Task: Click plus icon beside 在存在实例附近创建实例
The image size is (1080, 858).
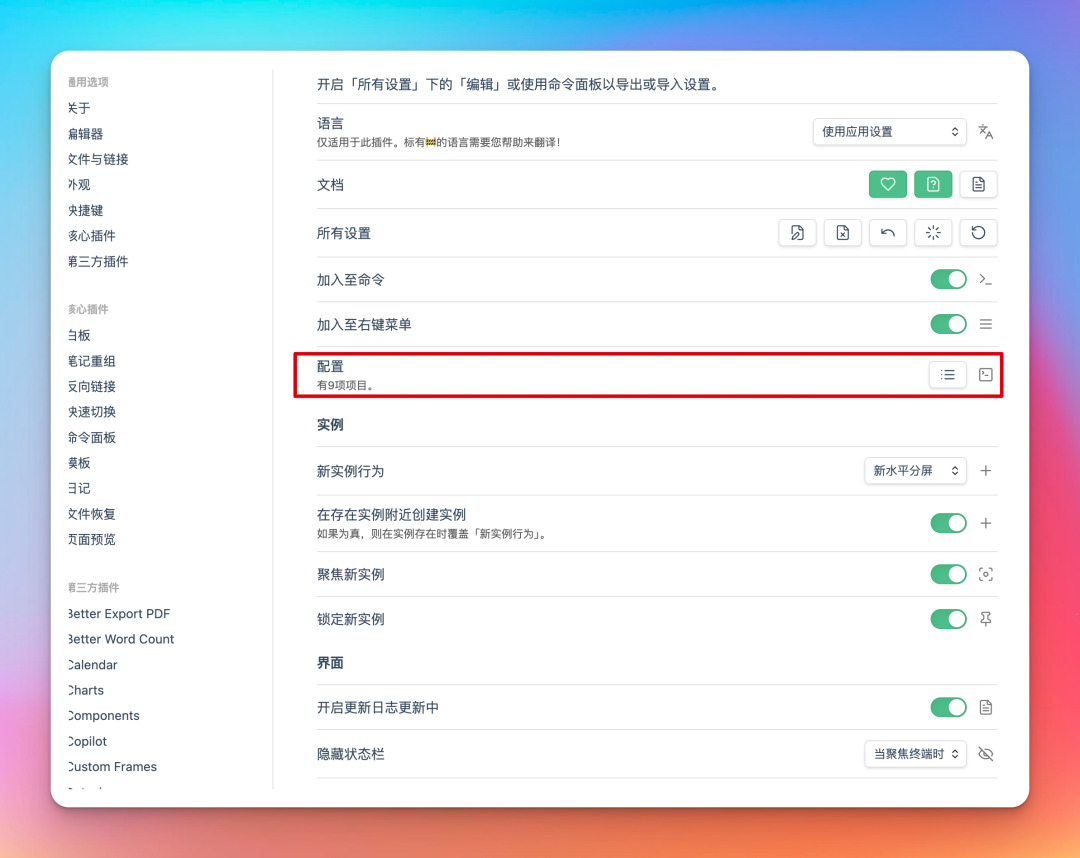Action: (x=986, y=523)
